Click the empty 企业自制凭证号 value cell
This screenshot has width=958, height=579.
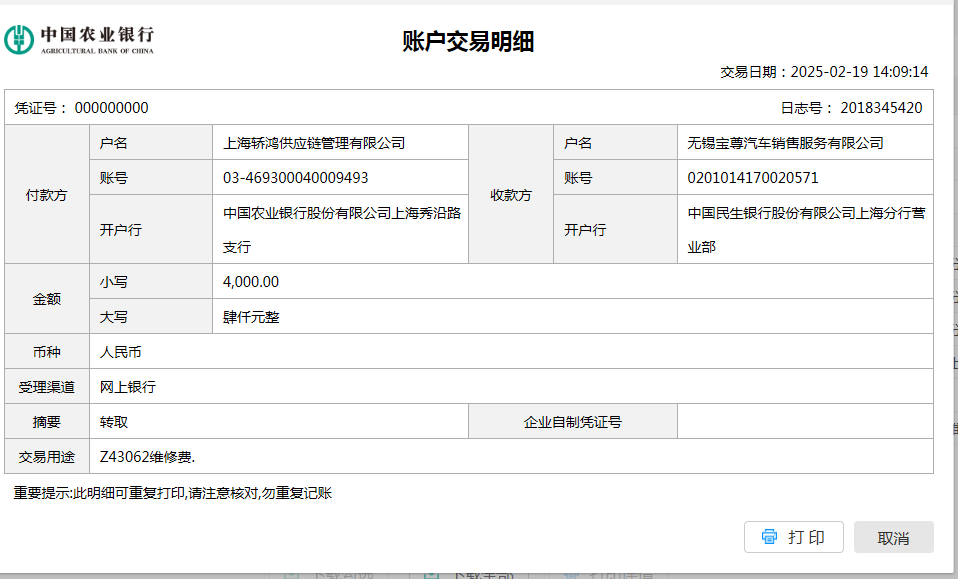pyautogui.click(x=804, y=422)
